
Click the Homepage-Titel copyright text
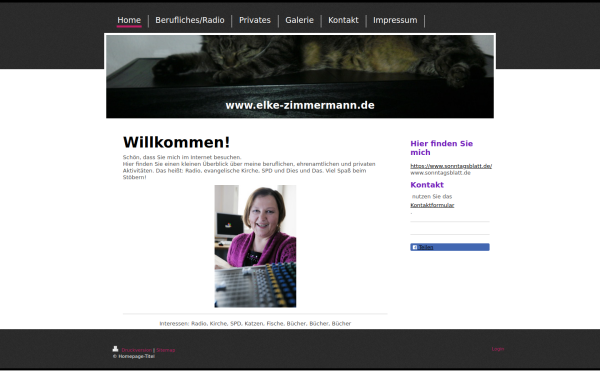click(x=134, y=356)
